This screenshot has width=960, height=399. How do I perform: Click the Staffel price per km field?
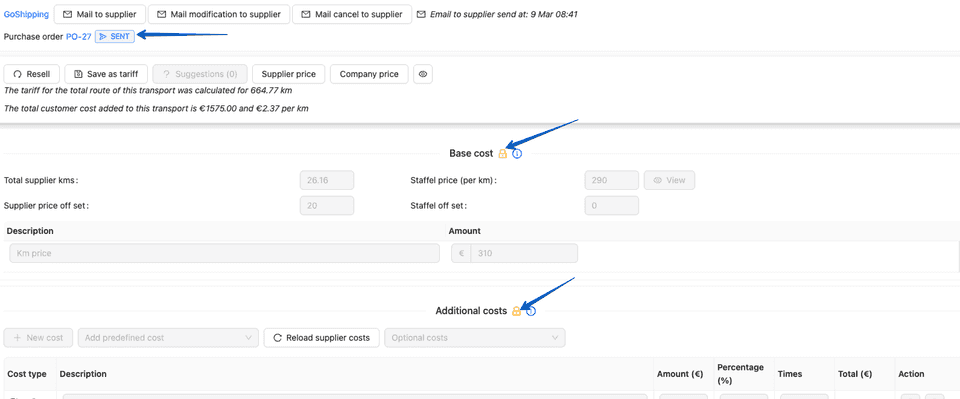612,181
